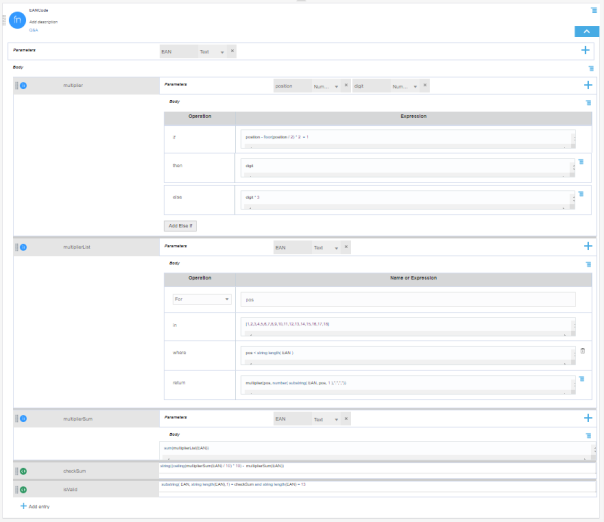The height and width of the screenshot is (522, 604).
Task: Open the type dropdown for digit parameter
Action: [405, 86]
